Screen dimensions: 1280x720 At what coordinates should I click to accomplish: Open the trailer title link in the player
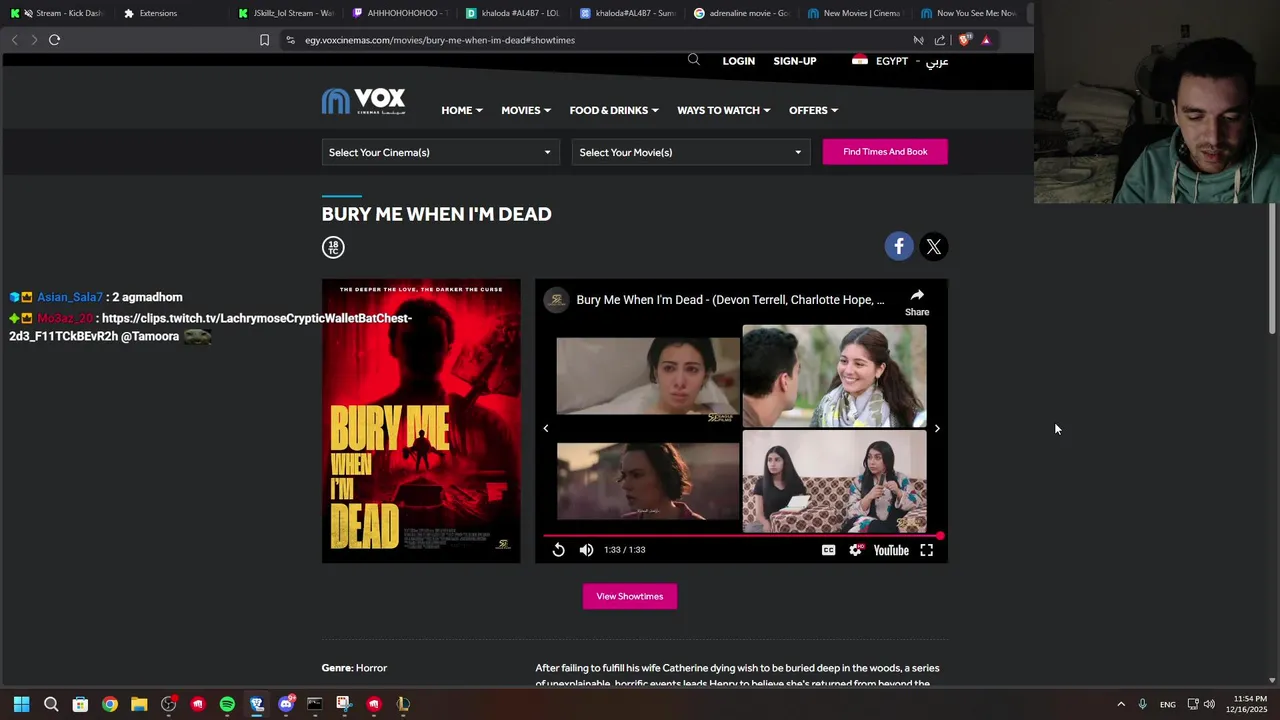730,300
